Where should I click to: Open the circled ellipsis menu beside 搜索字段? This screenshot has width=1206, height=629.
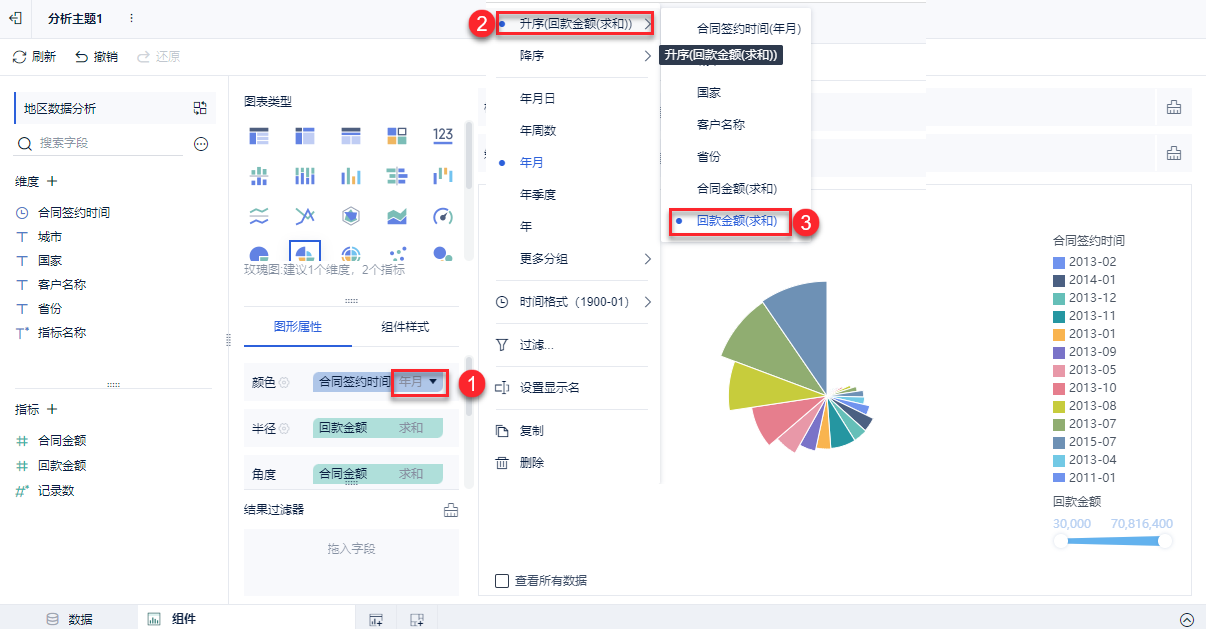tap(201, 144)
